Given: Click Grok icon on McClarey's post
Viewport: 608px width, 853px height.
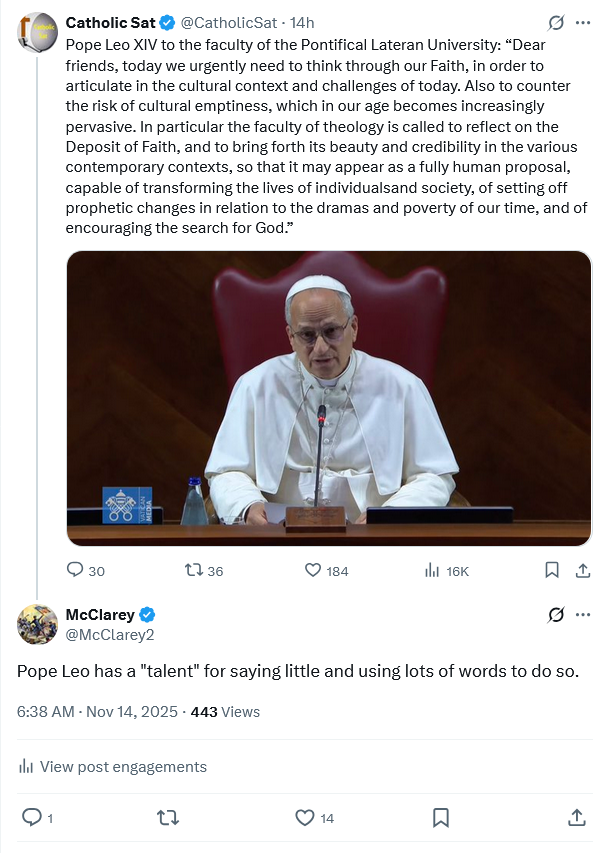Looking at the screenshot, I should [556, 614].
